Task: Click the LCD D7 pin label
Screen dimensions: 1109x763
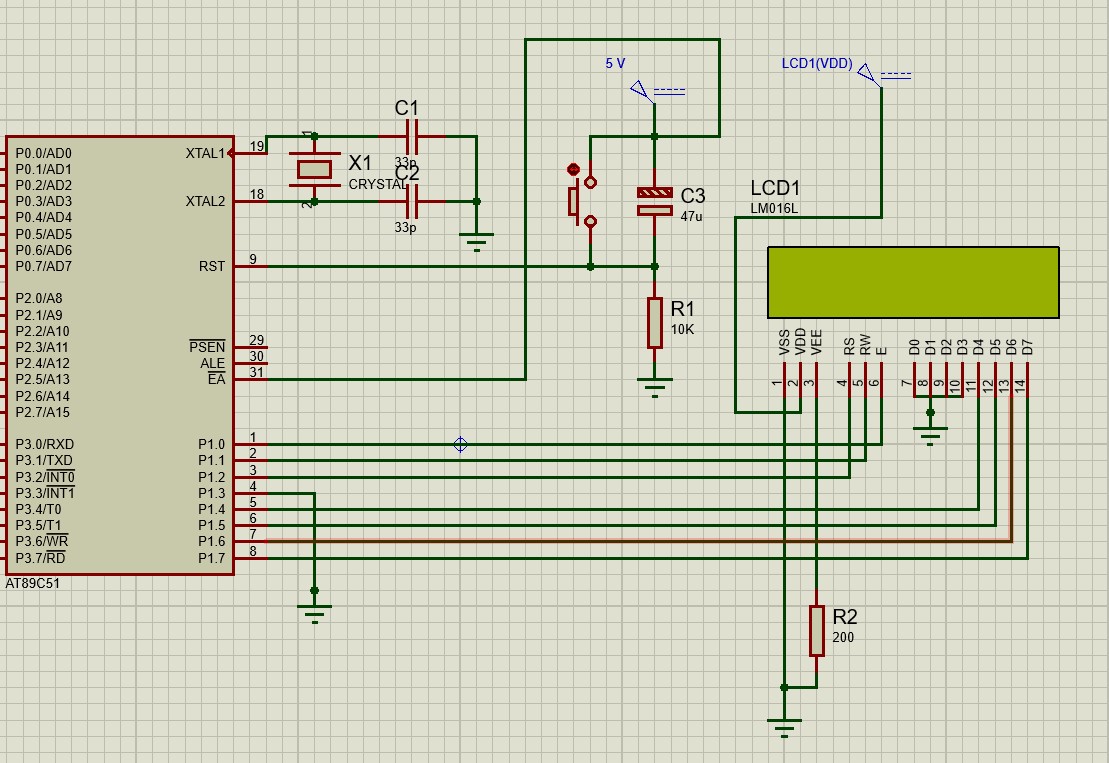Action: pos(1027,347)
